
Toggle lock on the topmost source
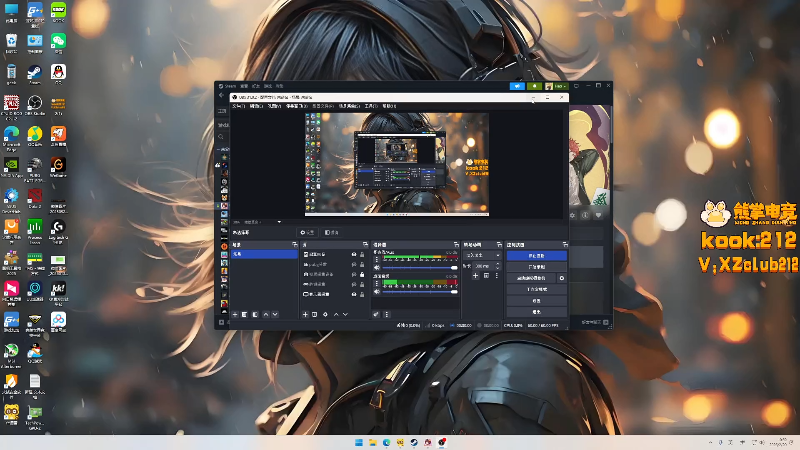(x=362, y=254)
